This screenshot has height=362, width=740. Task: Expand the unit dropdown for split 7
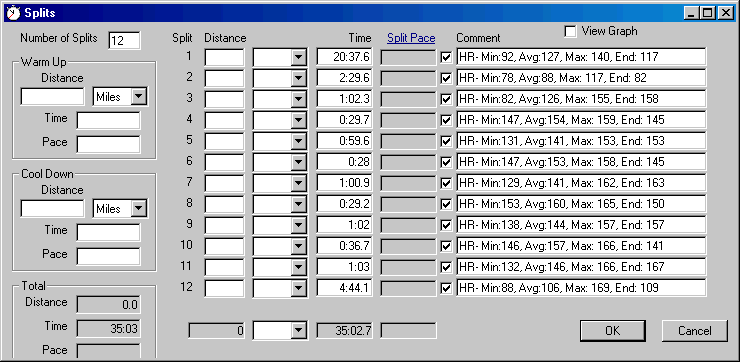coord(298,183)
